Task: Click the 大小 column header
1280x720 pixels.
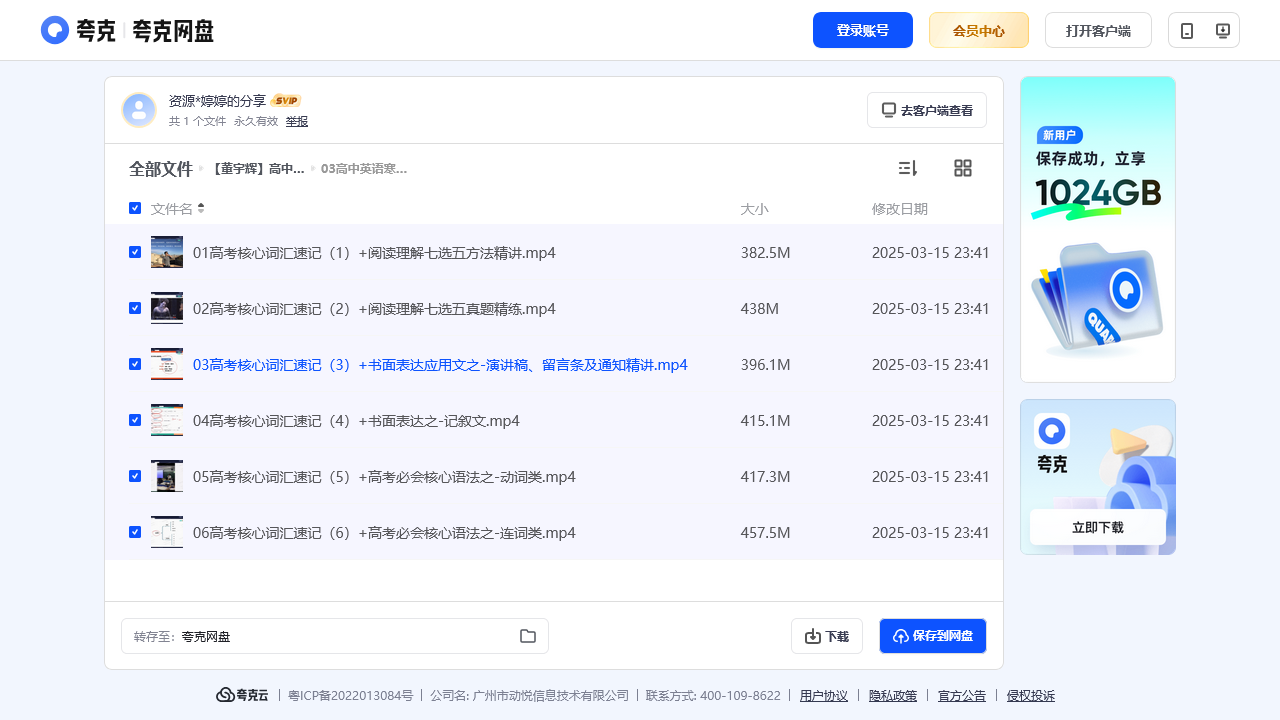Action: 754,208
